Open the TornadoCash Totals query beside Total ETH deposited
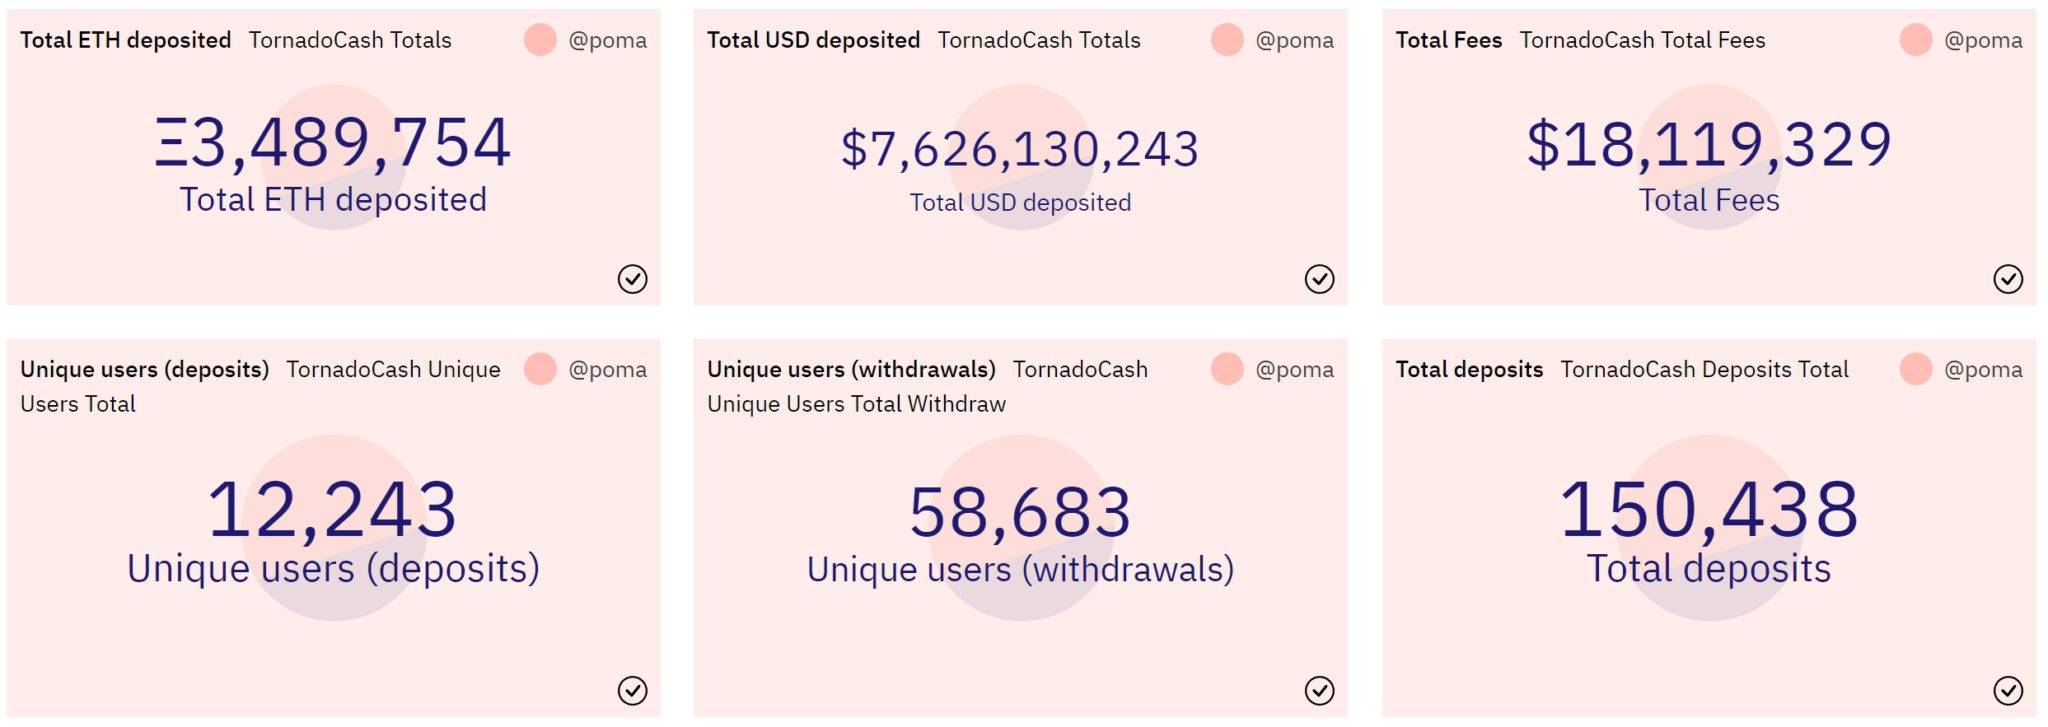Viewport: 2048px width, 727px height. pos(350,40)
